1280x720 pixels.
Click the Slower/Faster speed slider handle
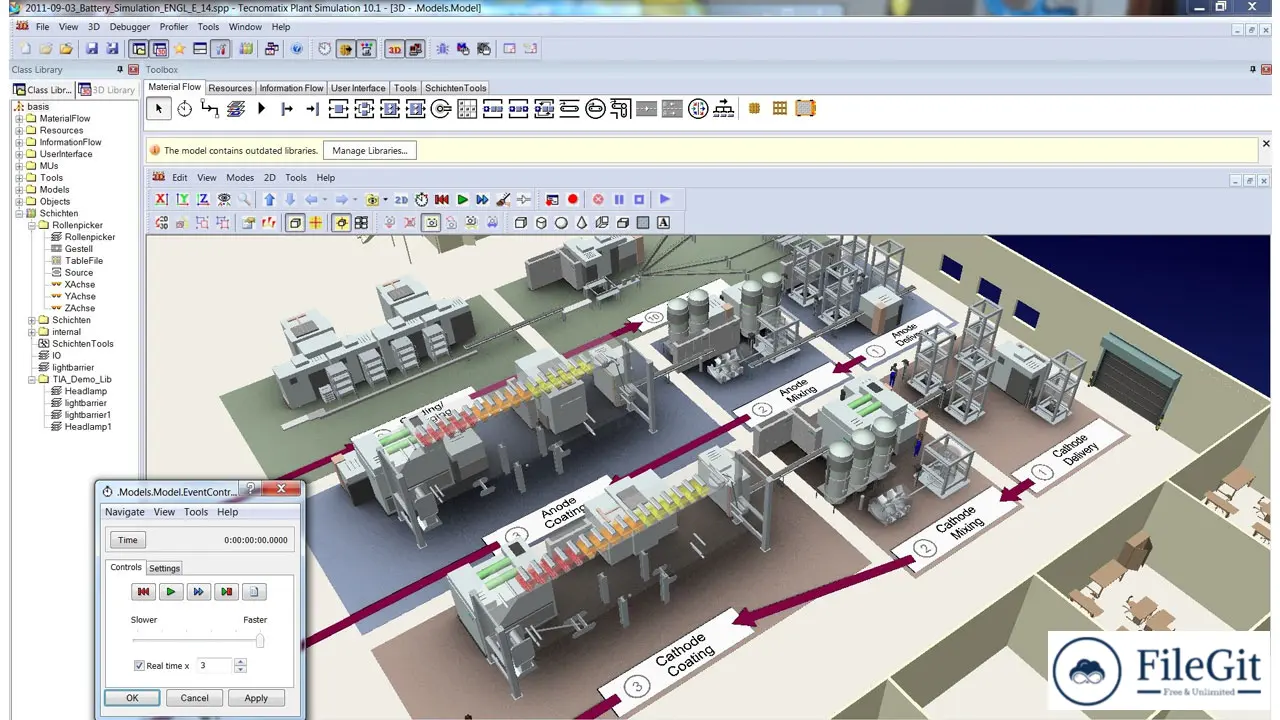pos(260,641)
